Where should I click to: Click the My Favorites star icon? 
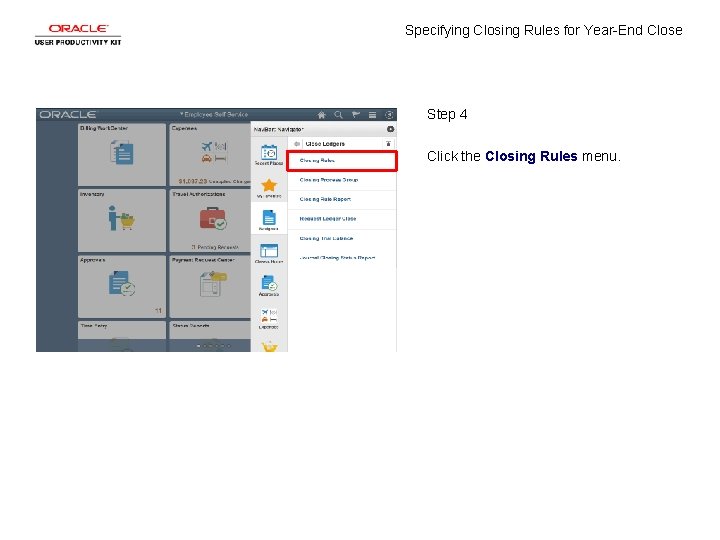(x=269, y=188)
